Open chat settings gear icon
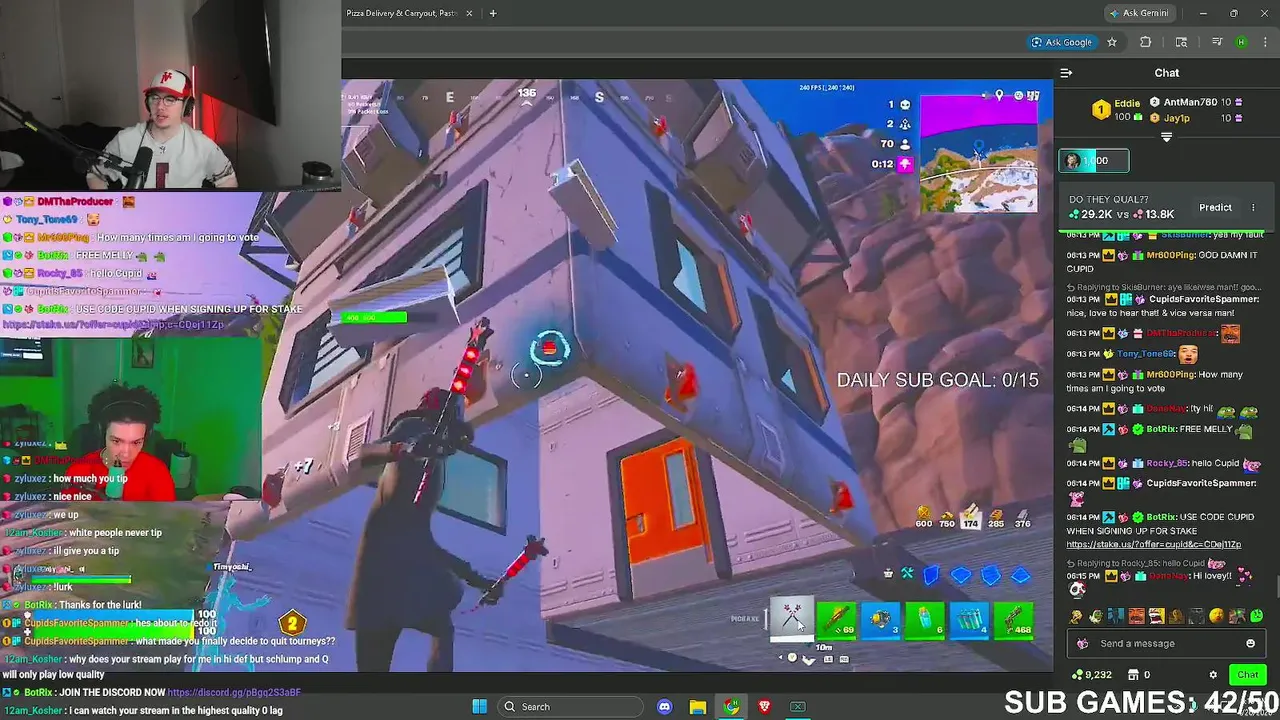Viewport: 1280px width, 720px height. click(x=1213, y=675)
